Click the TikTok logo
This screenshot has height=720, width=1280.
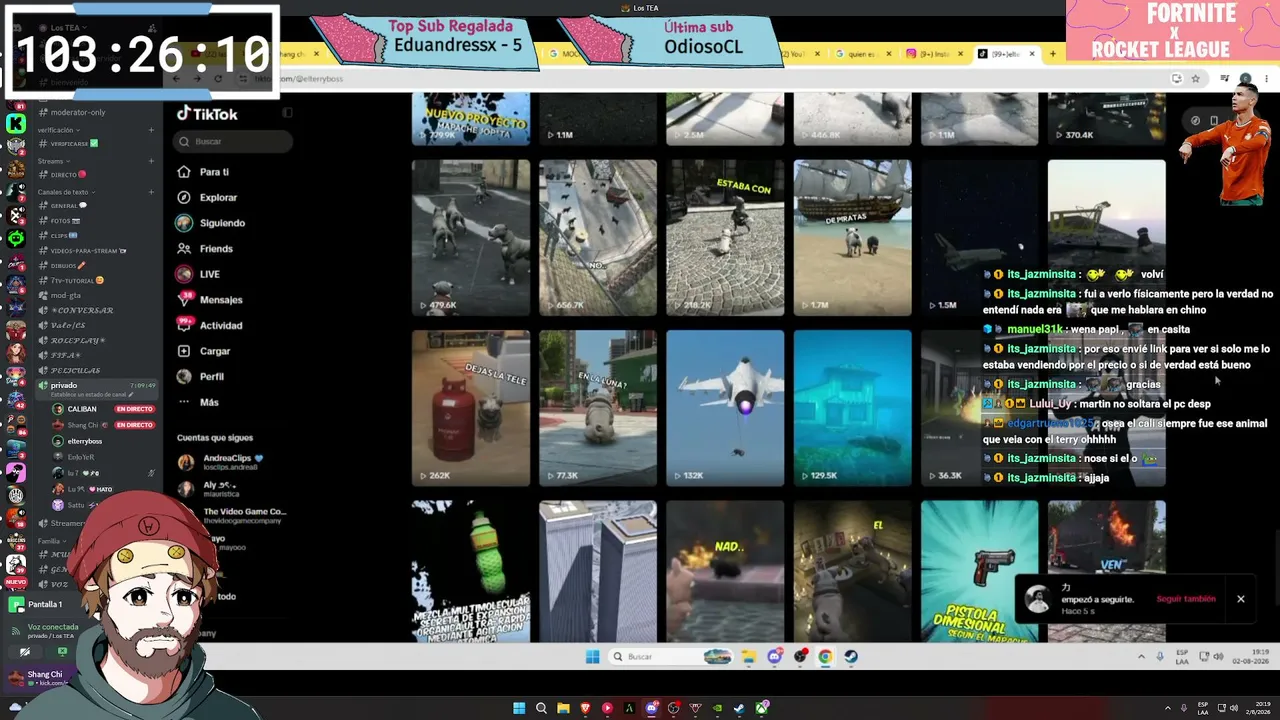click(207, 114)
